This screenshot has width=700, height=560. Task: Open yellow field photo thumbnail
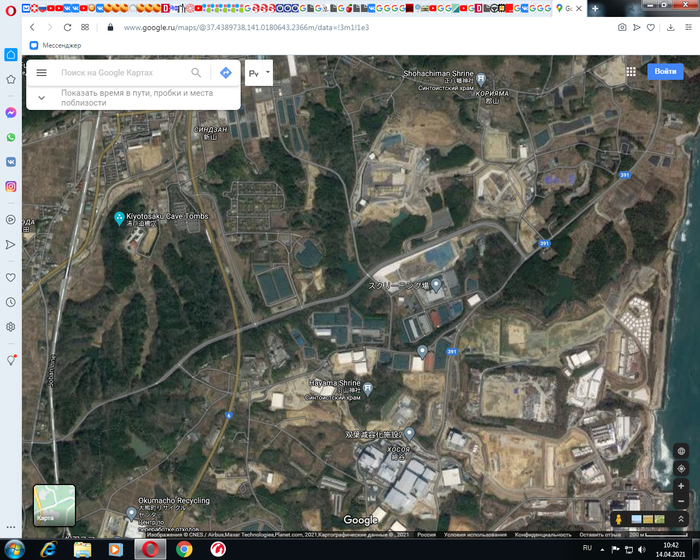click(647, 519)
